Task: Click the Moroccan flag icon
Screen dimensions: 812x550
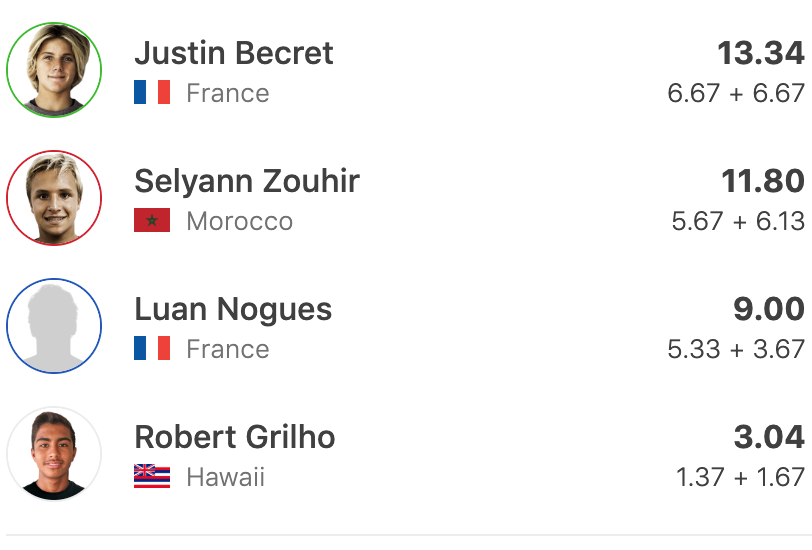Action: [152, 221]
